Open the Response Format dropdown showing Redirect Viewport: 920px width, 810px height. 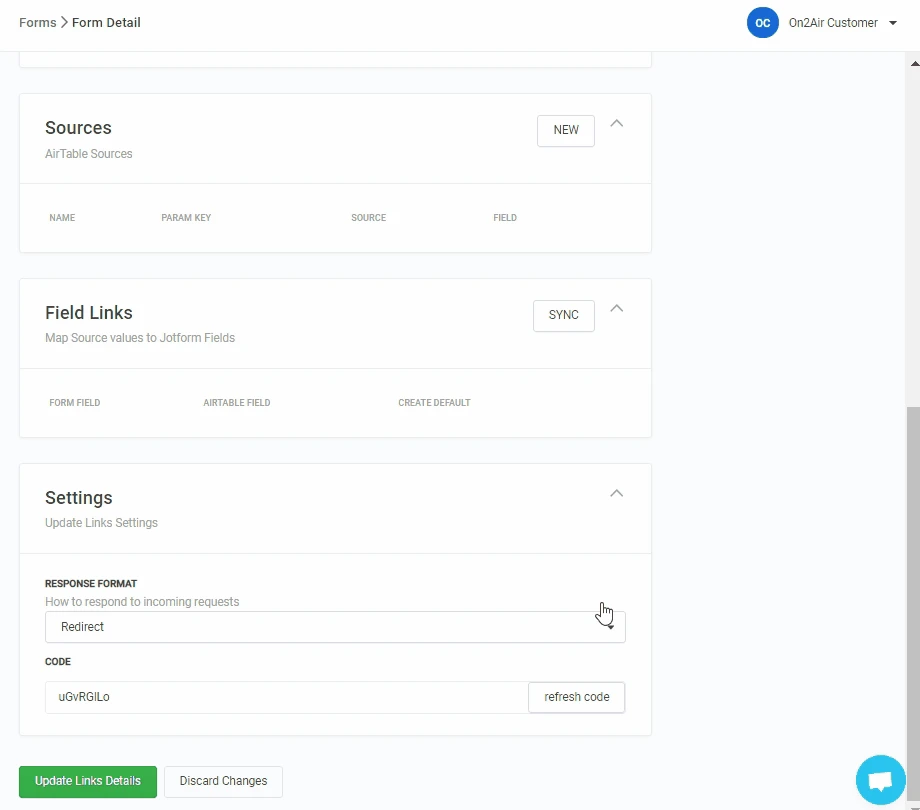pos(334,627)
